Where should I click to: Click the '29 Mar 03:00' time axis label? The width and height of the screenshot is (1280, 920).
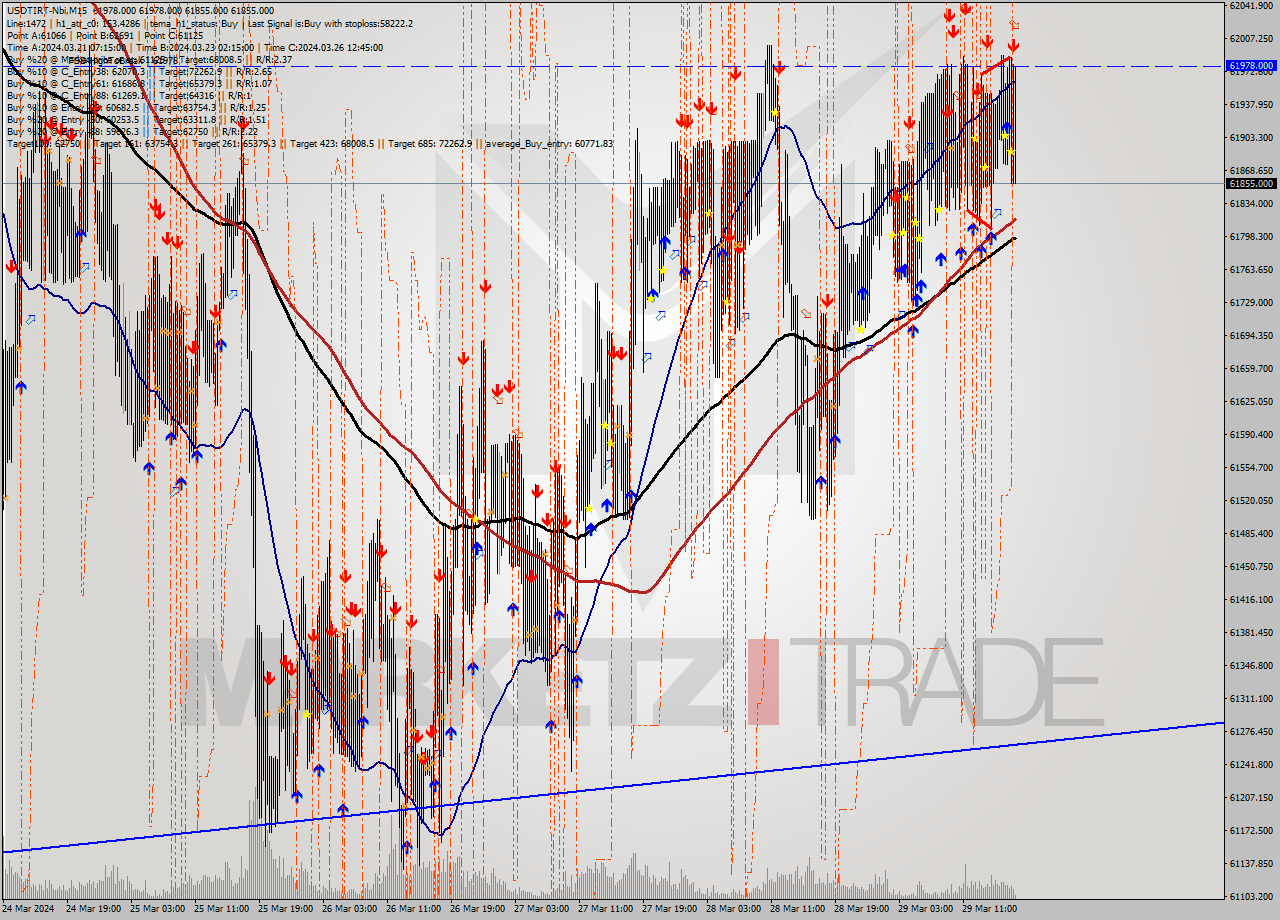(925, 909)
